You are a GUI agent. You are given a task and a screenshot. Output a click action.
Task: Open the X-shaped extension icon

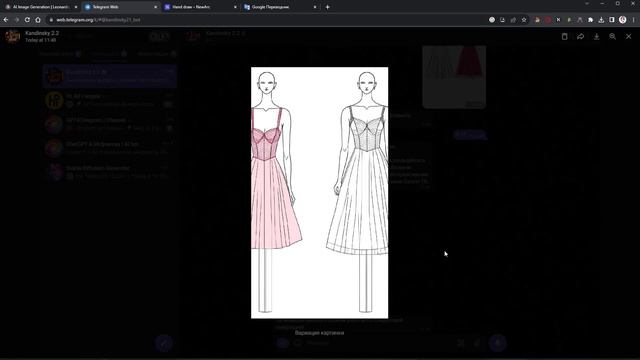[558, 20]
